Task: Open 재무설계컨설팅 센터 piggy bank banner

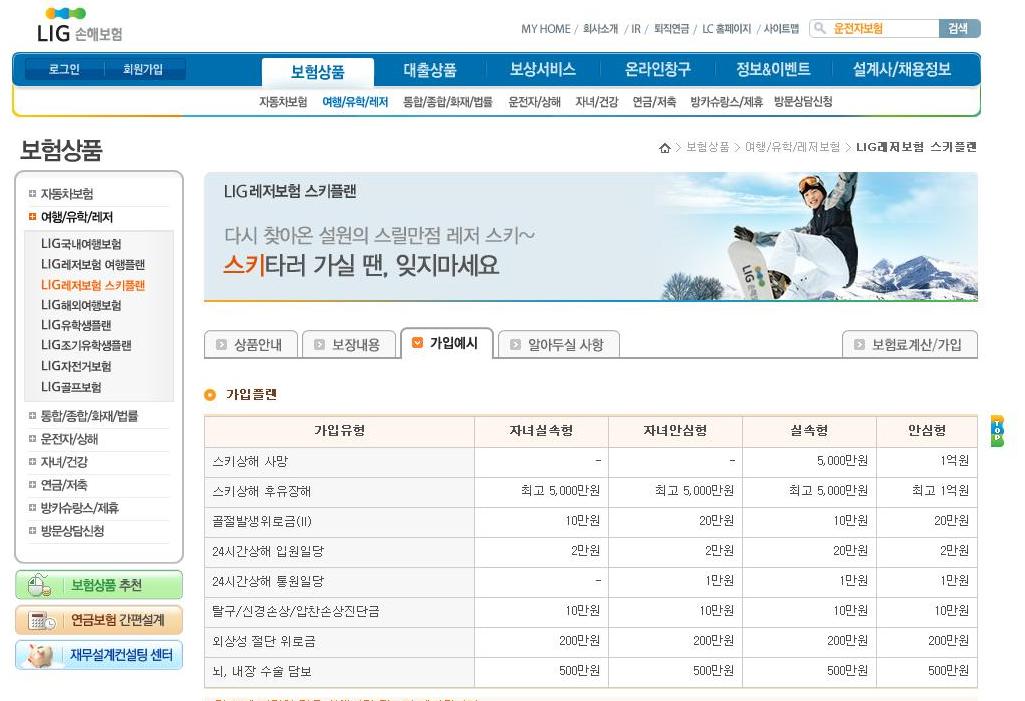Action: click(x=99, y=655)
